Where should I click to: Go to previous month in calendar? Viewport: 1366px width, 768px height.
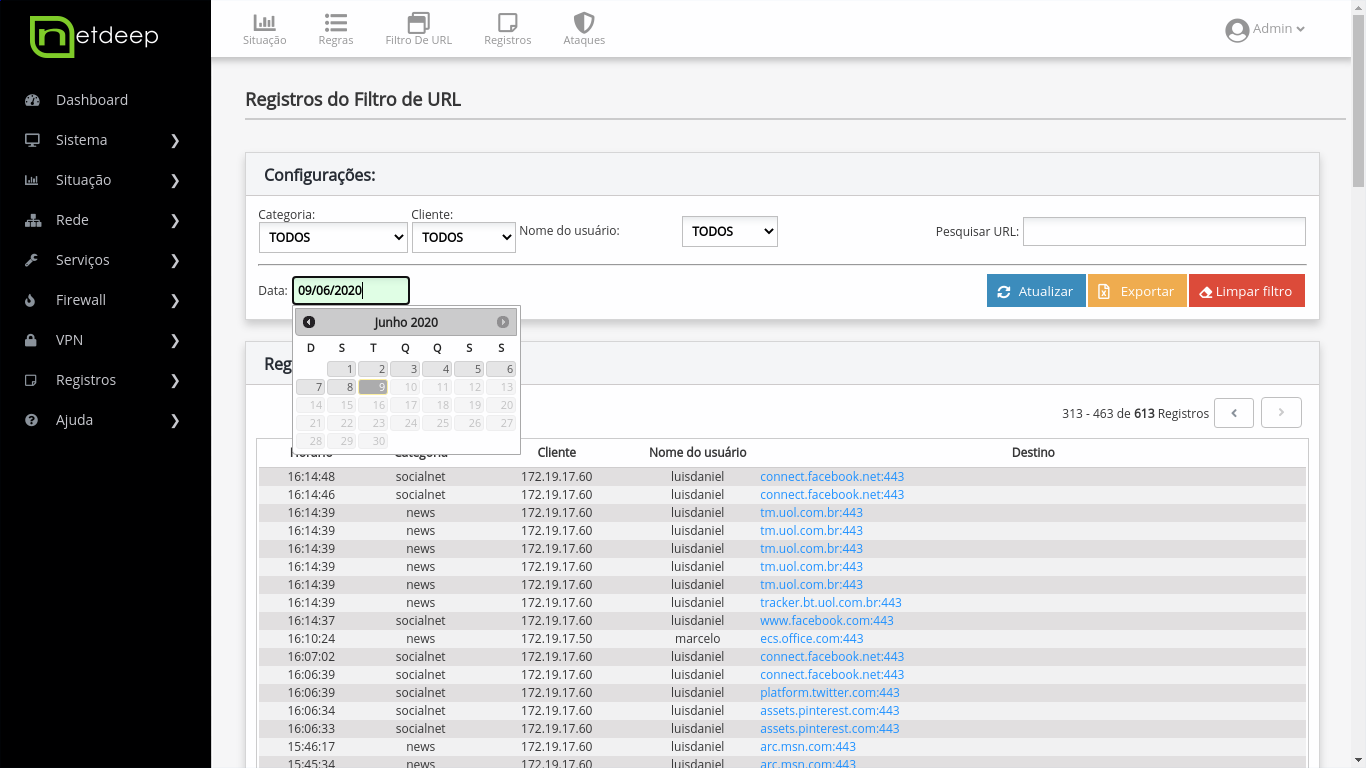click(x=309, y=322)
